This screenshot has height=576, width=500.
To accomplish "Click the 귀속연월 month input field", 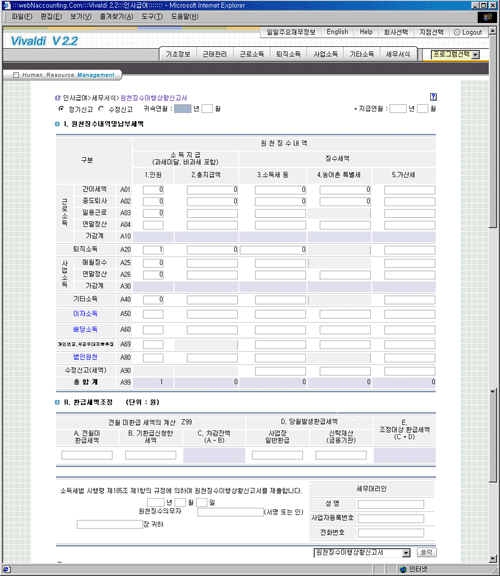I will tap(207, 109).
